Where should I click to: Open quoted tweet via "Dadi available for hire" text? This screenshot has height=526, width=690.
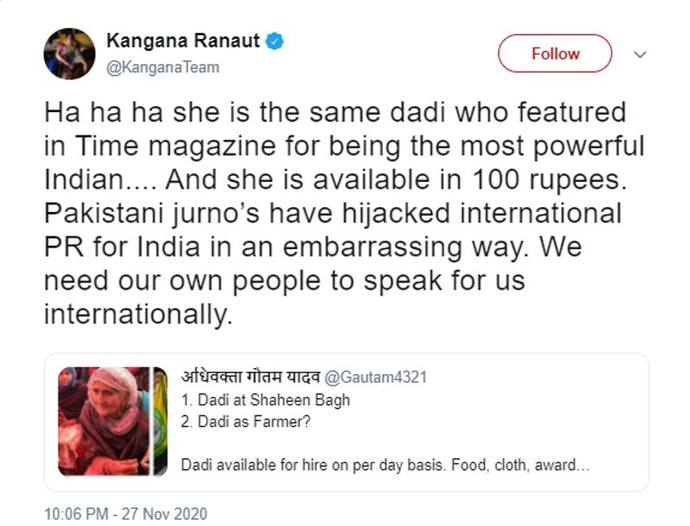click(x=385, y=465)
